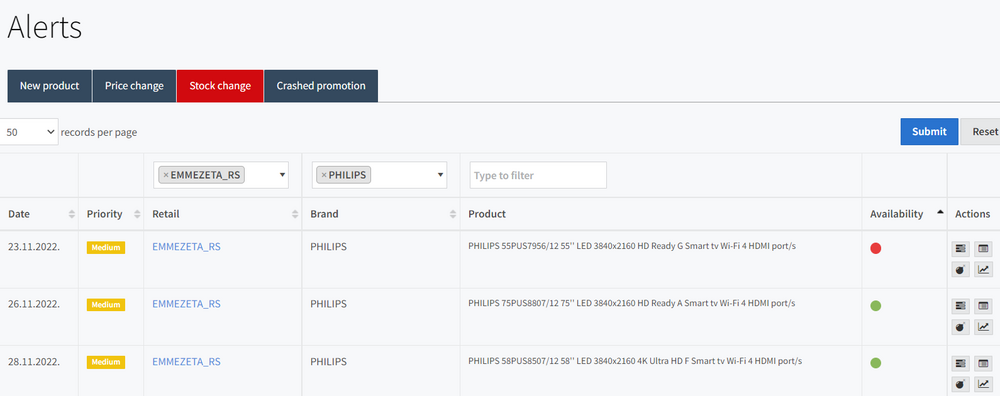Open table view icon for 55PUS7956/12 row
This screenshot has height=396, width=1000.
(x=983, y=249)
